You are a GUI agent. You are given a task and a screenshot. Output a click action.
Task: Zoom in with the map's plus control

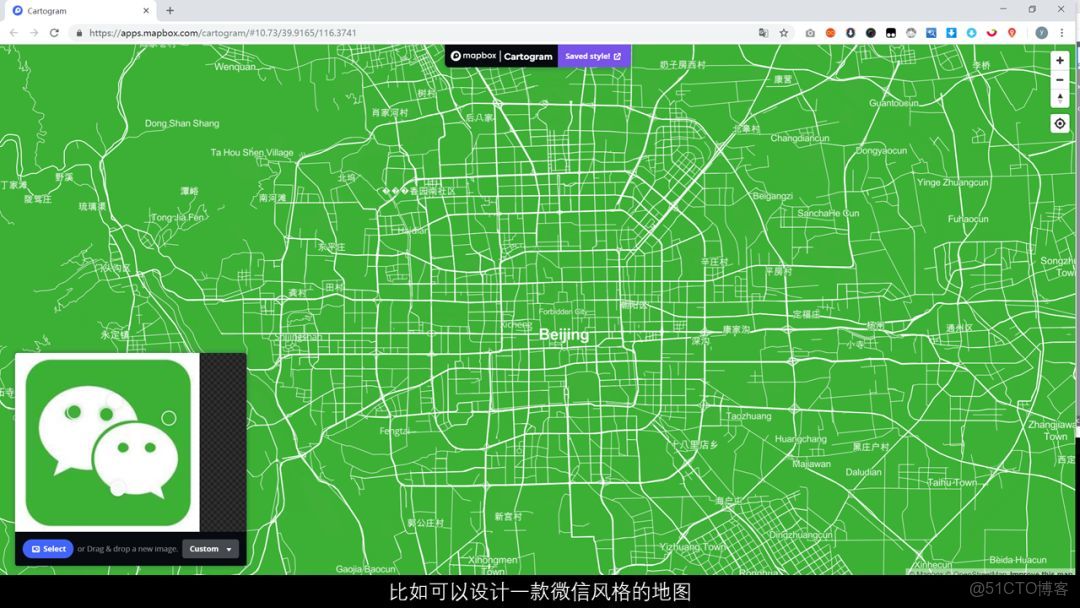click(x=1060, y=60)
